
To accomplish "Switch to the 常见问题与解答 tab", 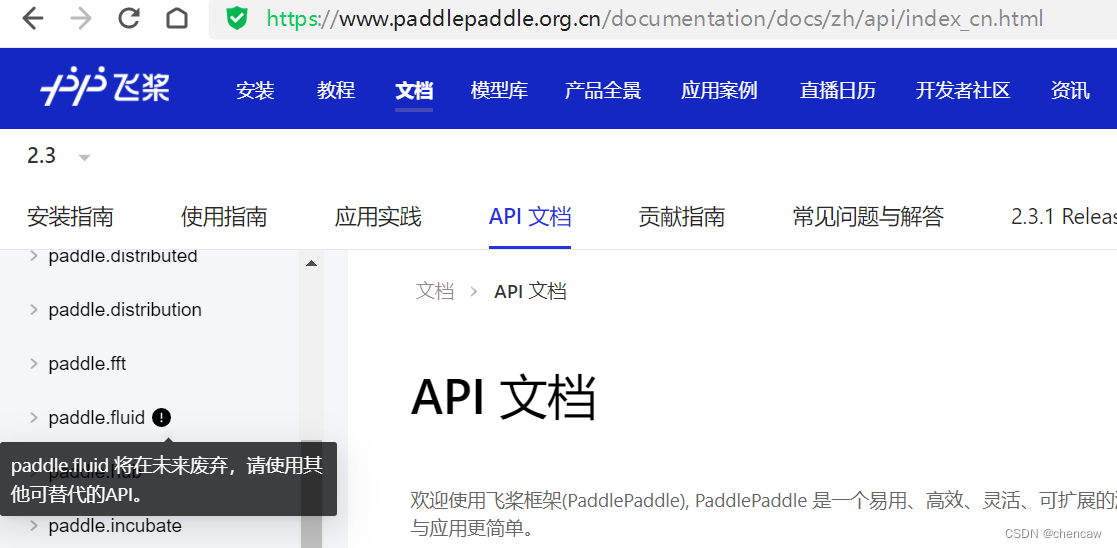I will pos(868,217).
